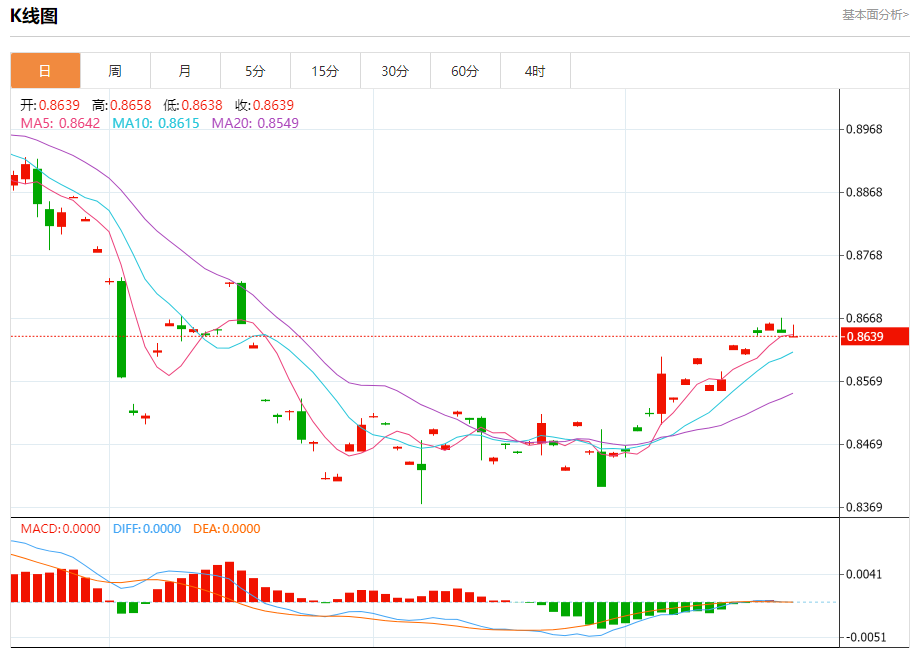Open the 基本面分析 link
Image resolution: width=914 pixels, height=648 pixels.
(875, 15)
